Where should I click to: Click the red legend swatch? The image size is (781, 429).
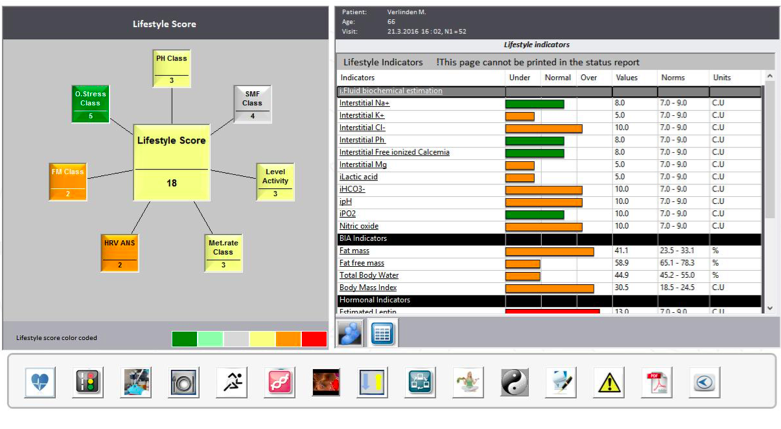tap(314, 339)
